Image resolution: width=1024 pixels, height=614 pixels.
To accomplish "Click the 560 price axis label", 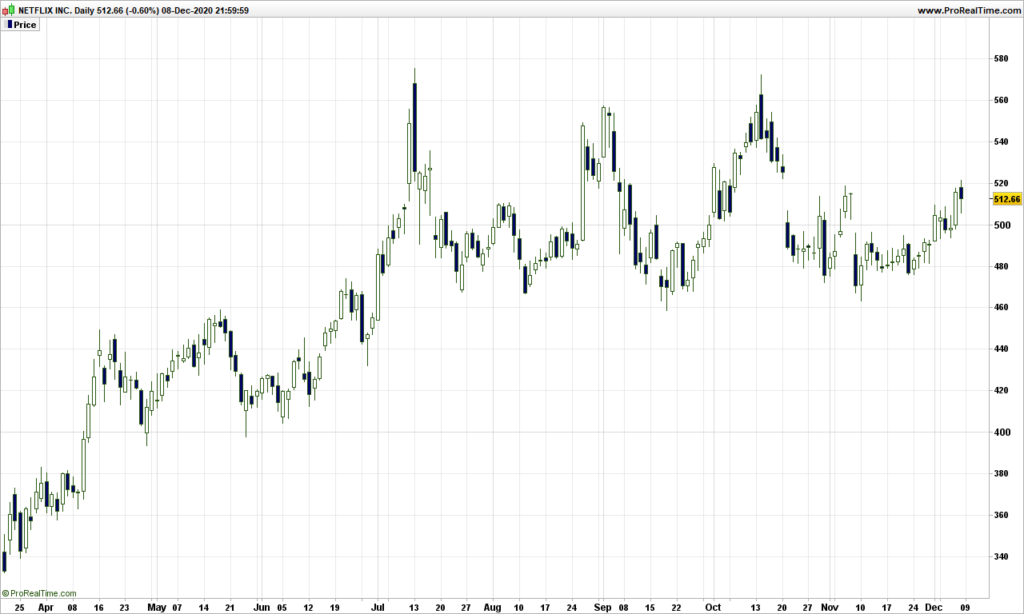I will point(1001,101).
